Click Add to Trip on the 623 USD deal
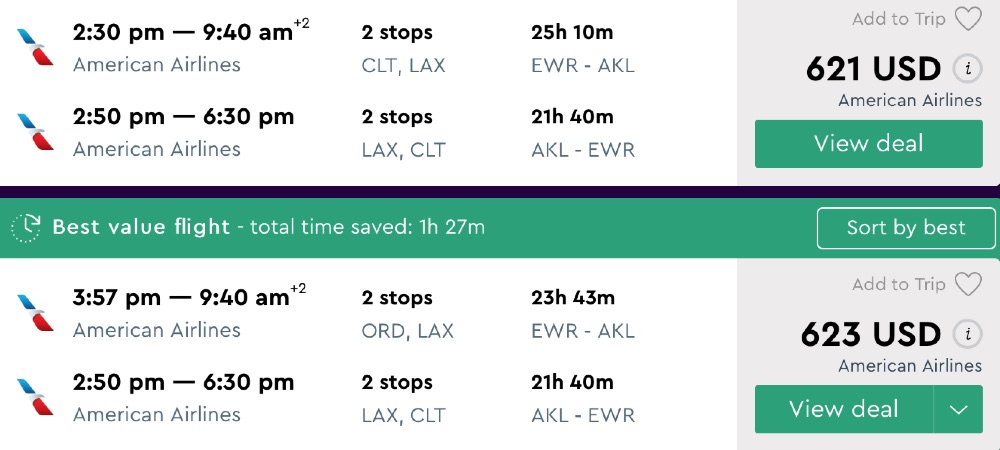 (898, 285)
